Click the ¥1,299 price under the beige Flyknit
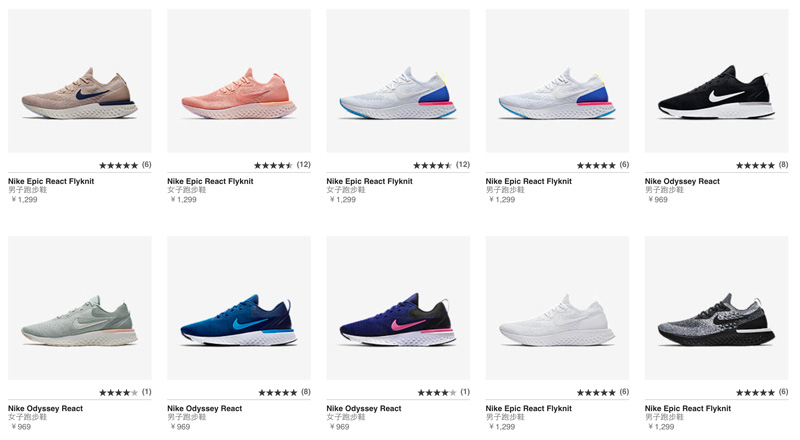 [x=24, y=199]
